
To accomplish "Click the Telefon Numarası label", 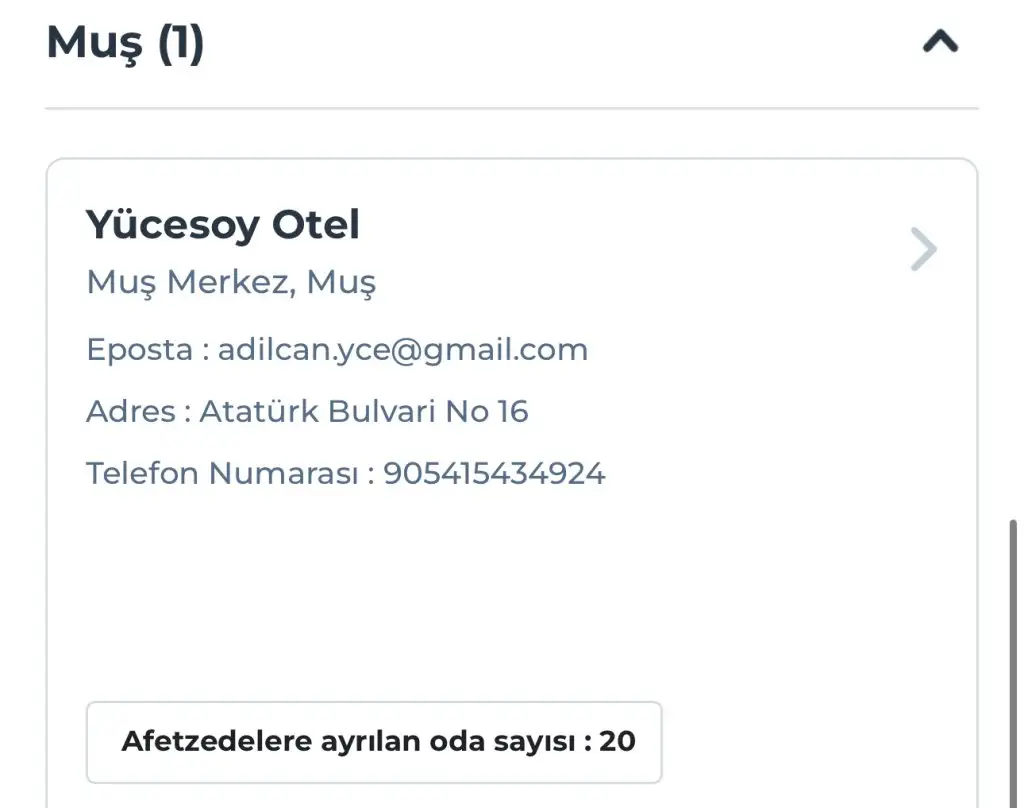I will [x=221, y=473].
